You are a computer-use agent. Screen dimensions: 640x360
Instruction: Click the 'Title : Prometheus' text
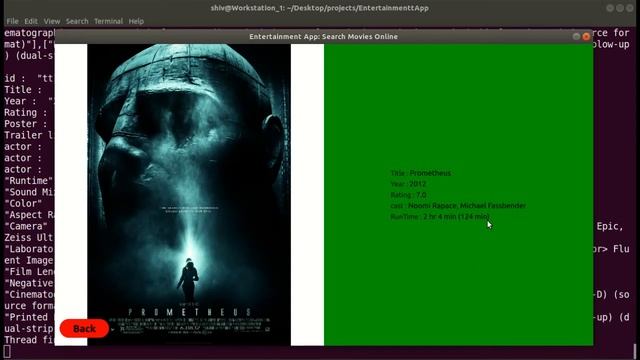tap(421, 173)
